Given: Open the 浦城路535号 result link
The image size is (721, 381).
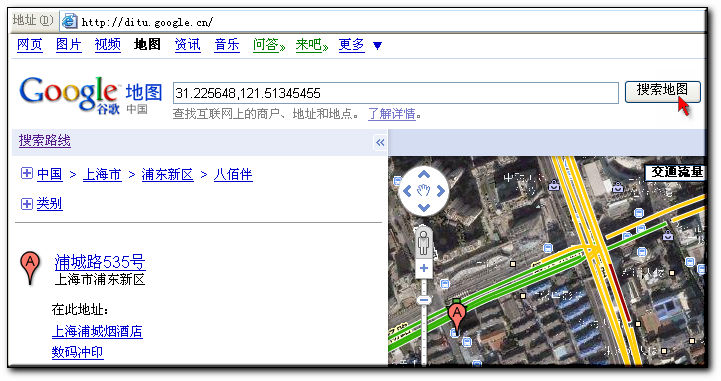Looking at the screenshot, I should [100, 262].
